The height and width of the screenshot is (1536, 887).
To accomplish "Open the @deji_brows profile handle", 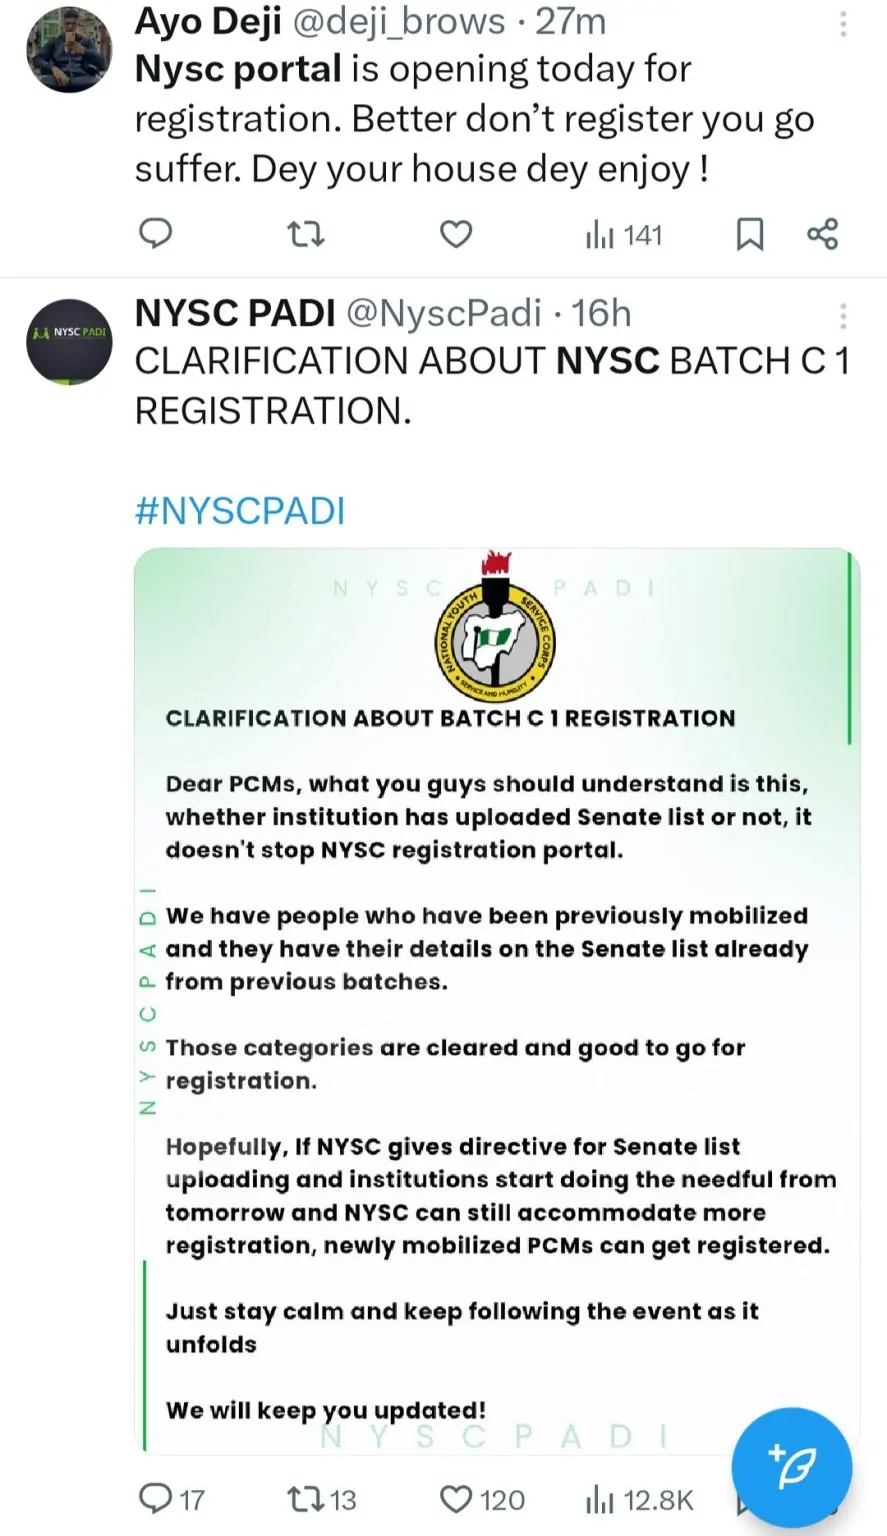I will (399, 21).
